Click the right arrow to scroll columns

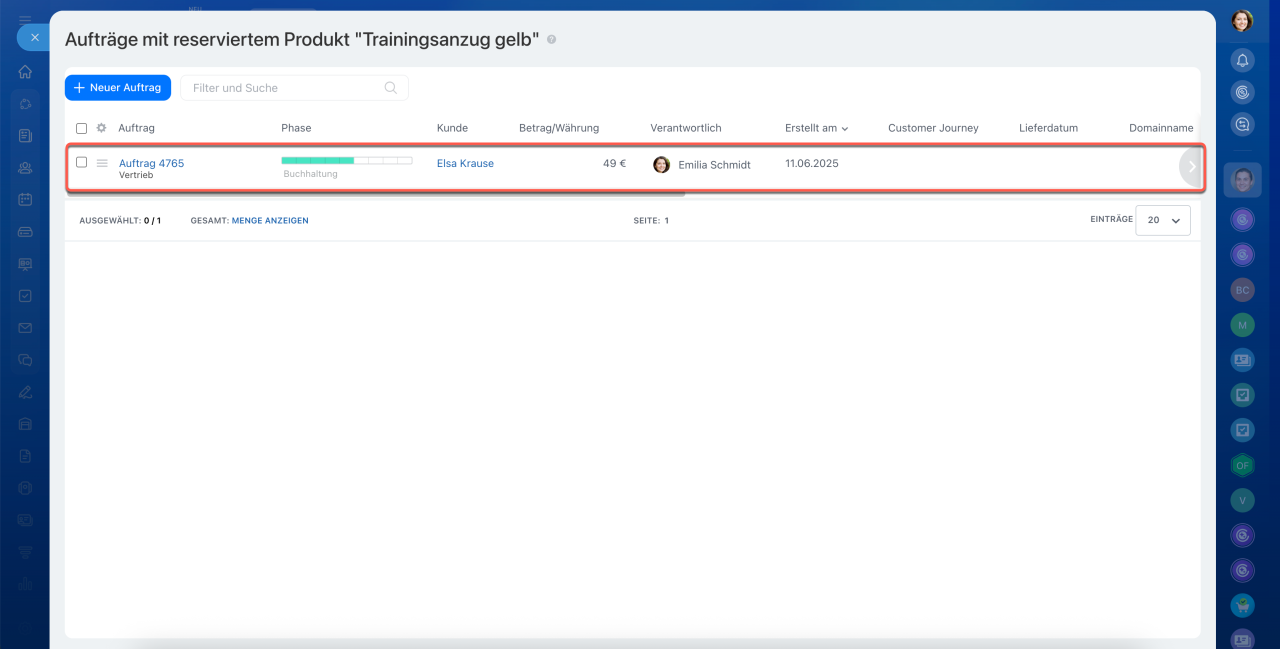[x=1191, y=167]
